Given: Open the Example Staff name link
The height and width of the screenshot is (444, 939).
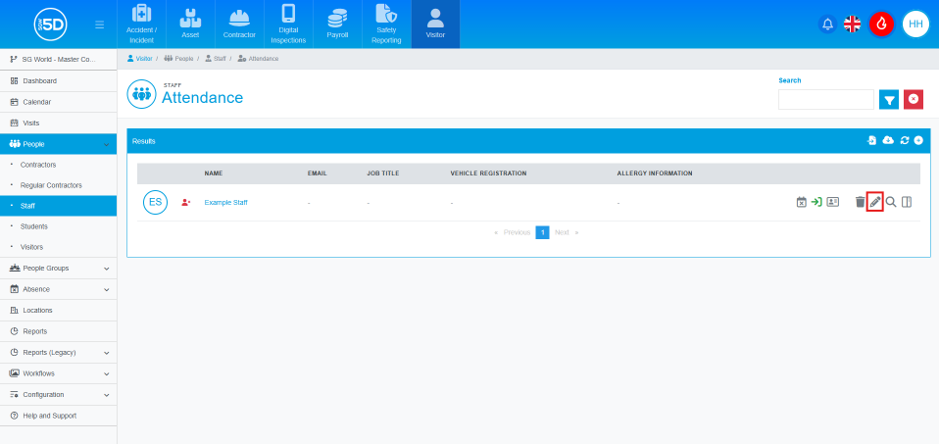Looking at the screenshot, I should (226, 203).
